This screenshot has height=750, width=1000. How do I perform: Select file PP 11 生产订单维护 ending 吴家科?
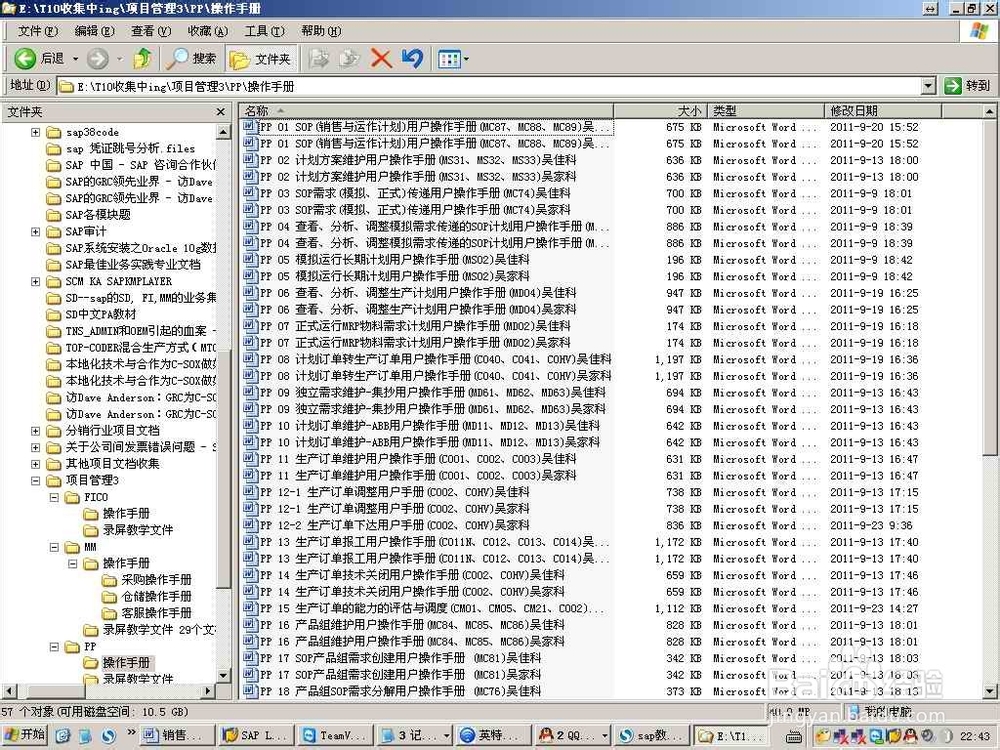tap(418, 475)
